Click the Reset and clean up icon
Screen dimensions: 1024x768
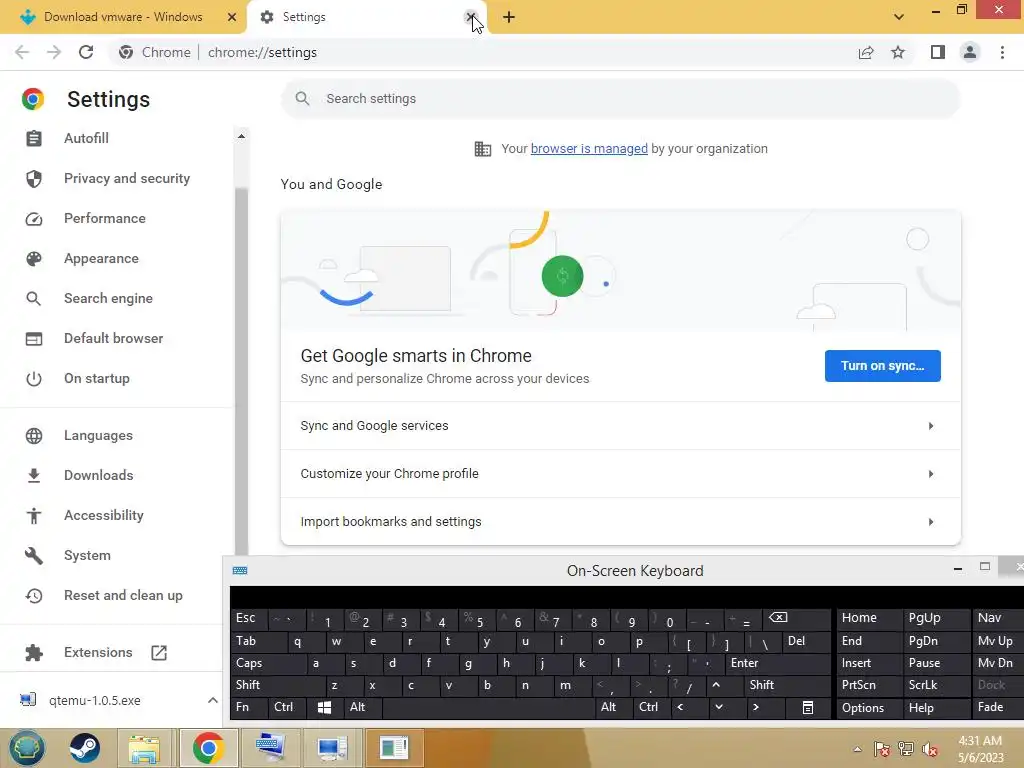pos(34,596)
